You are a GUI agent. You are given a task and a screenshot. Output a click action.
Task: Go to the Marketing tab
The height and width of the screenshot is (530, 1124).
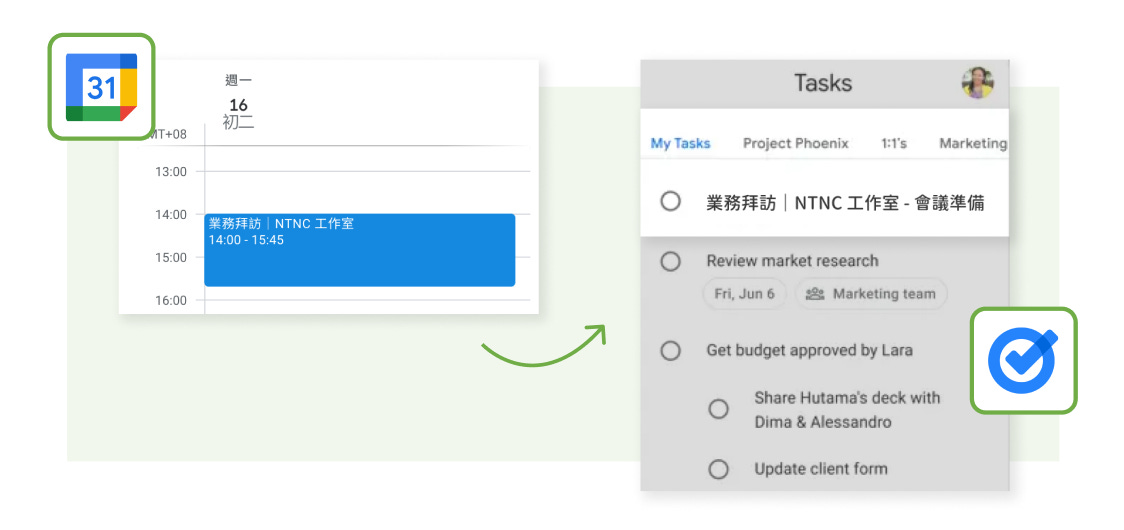pos(973,143)
